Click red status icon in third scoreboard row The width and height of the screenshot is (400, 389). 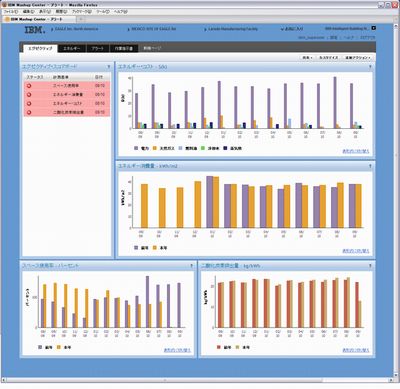(29, 104)
